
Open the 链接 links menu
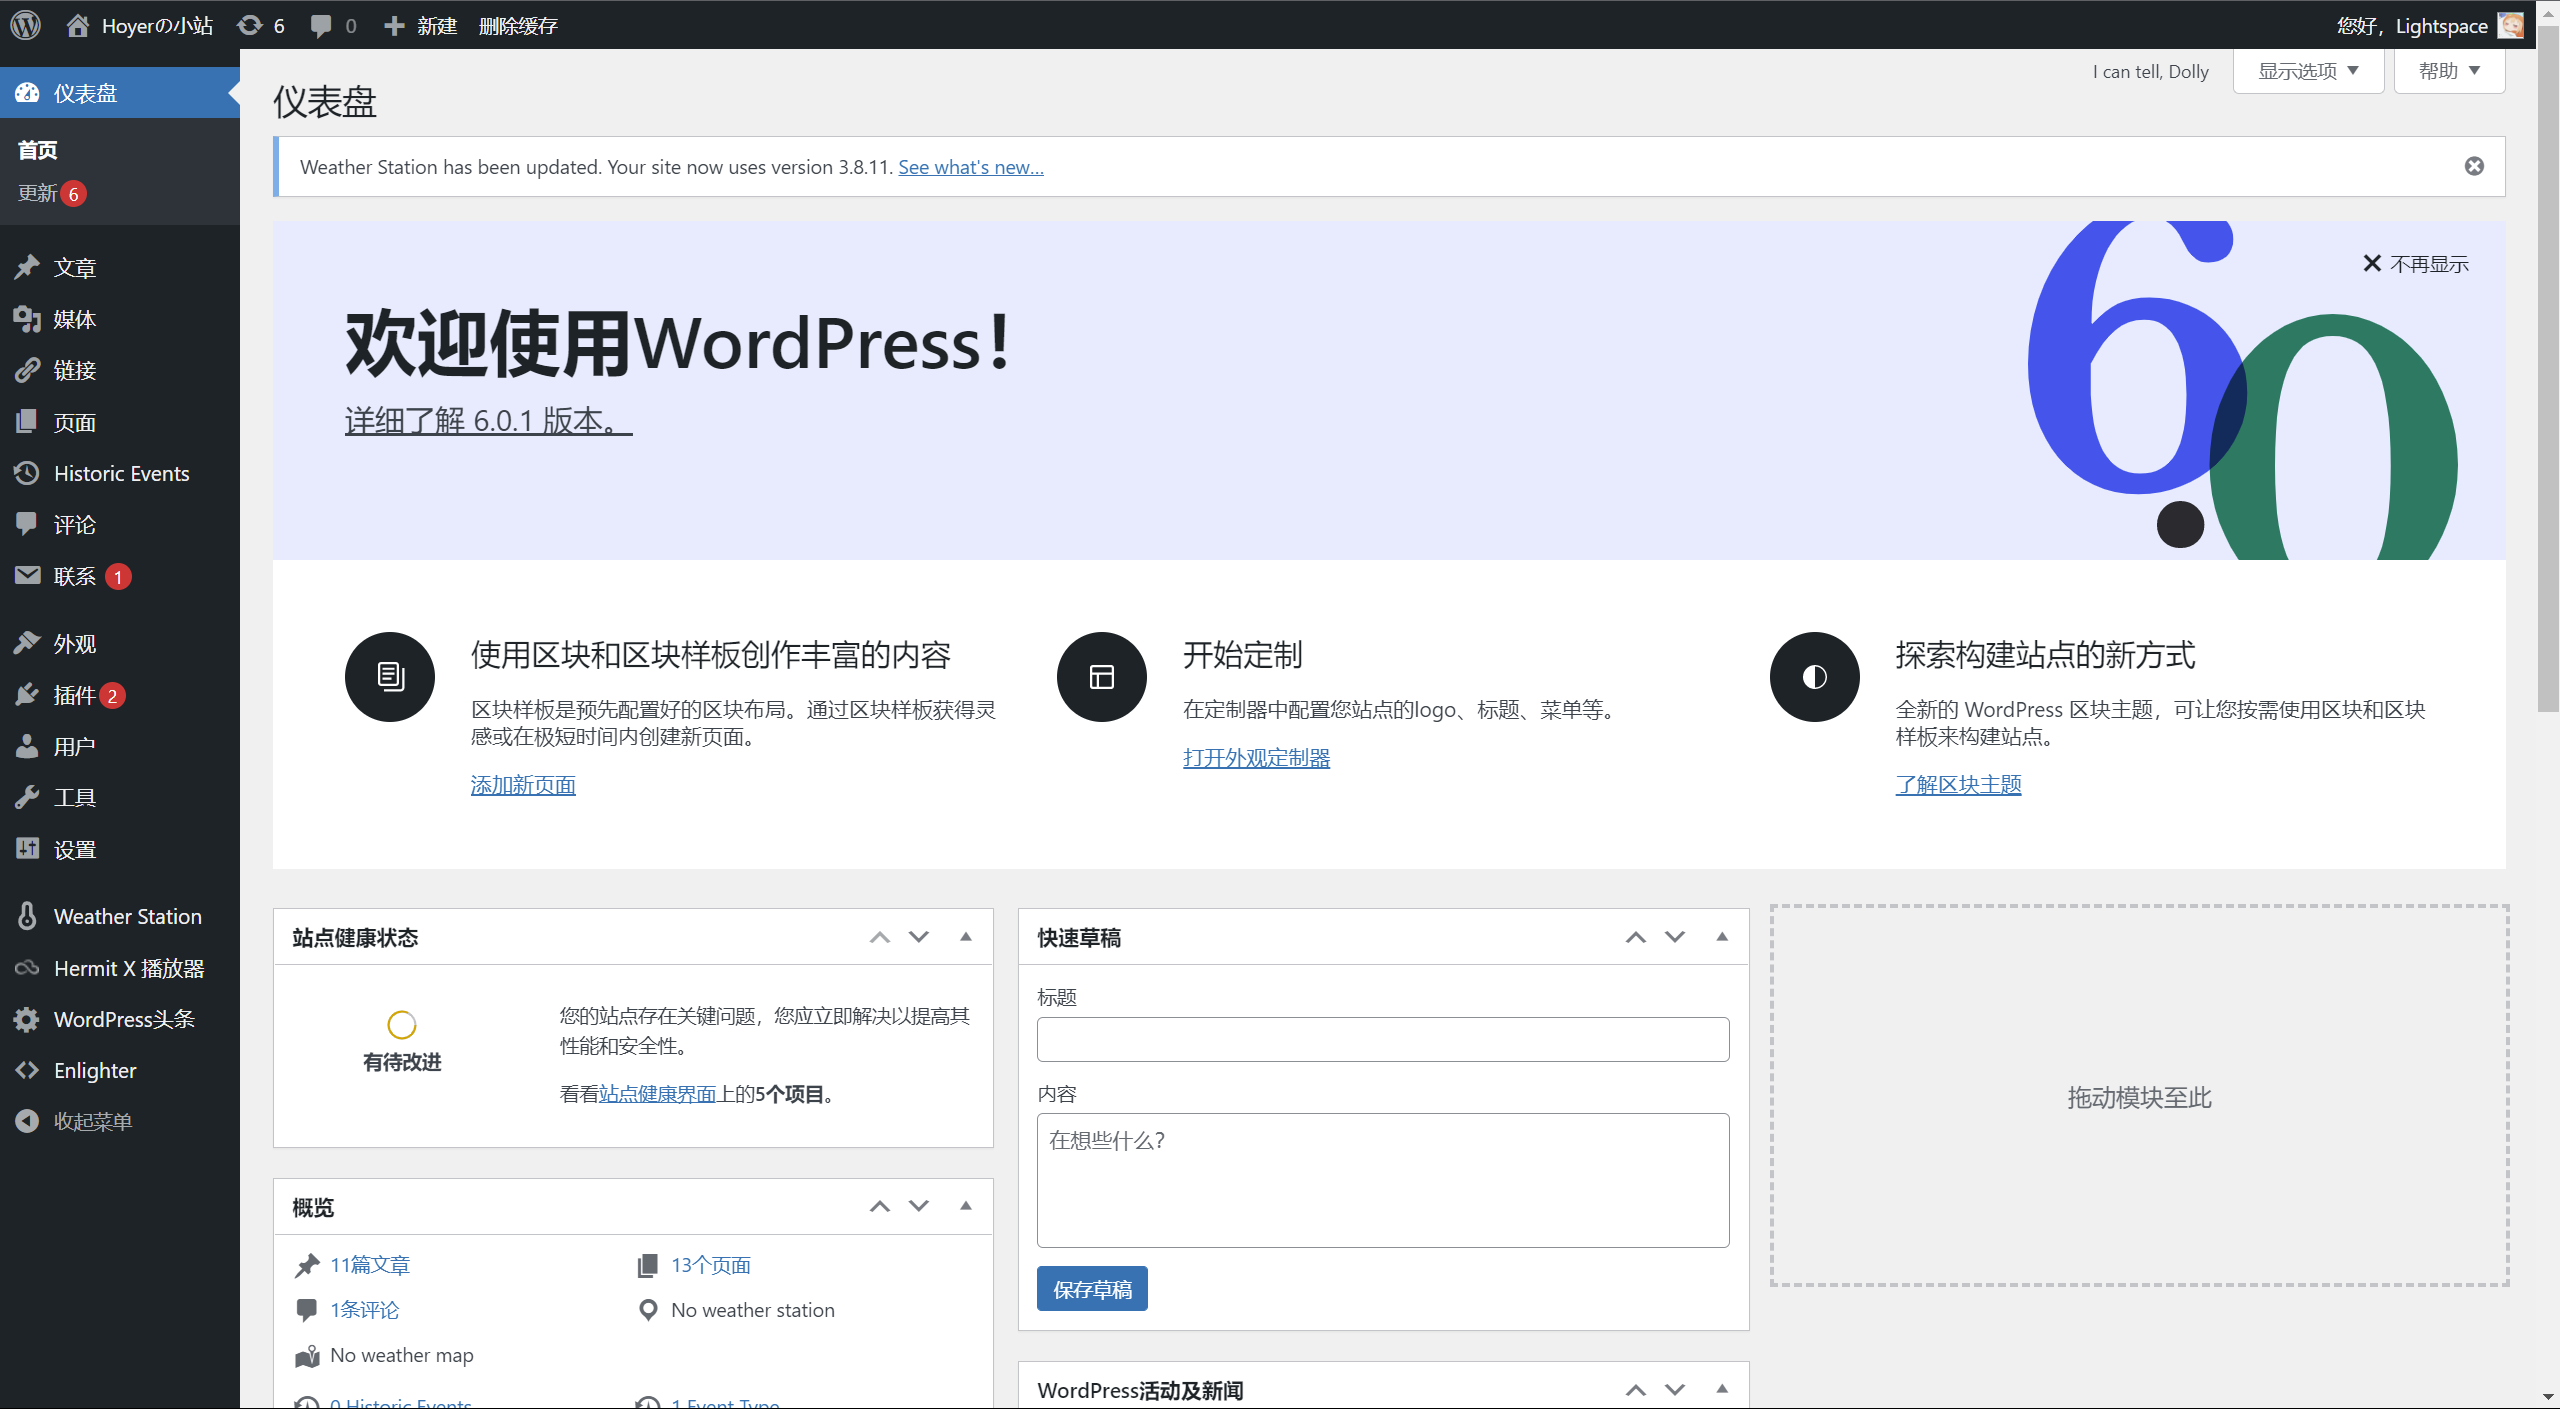[120, 370]
